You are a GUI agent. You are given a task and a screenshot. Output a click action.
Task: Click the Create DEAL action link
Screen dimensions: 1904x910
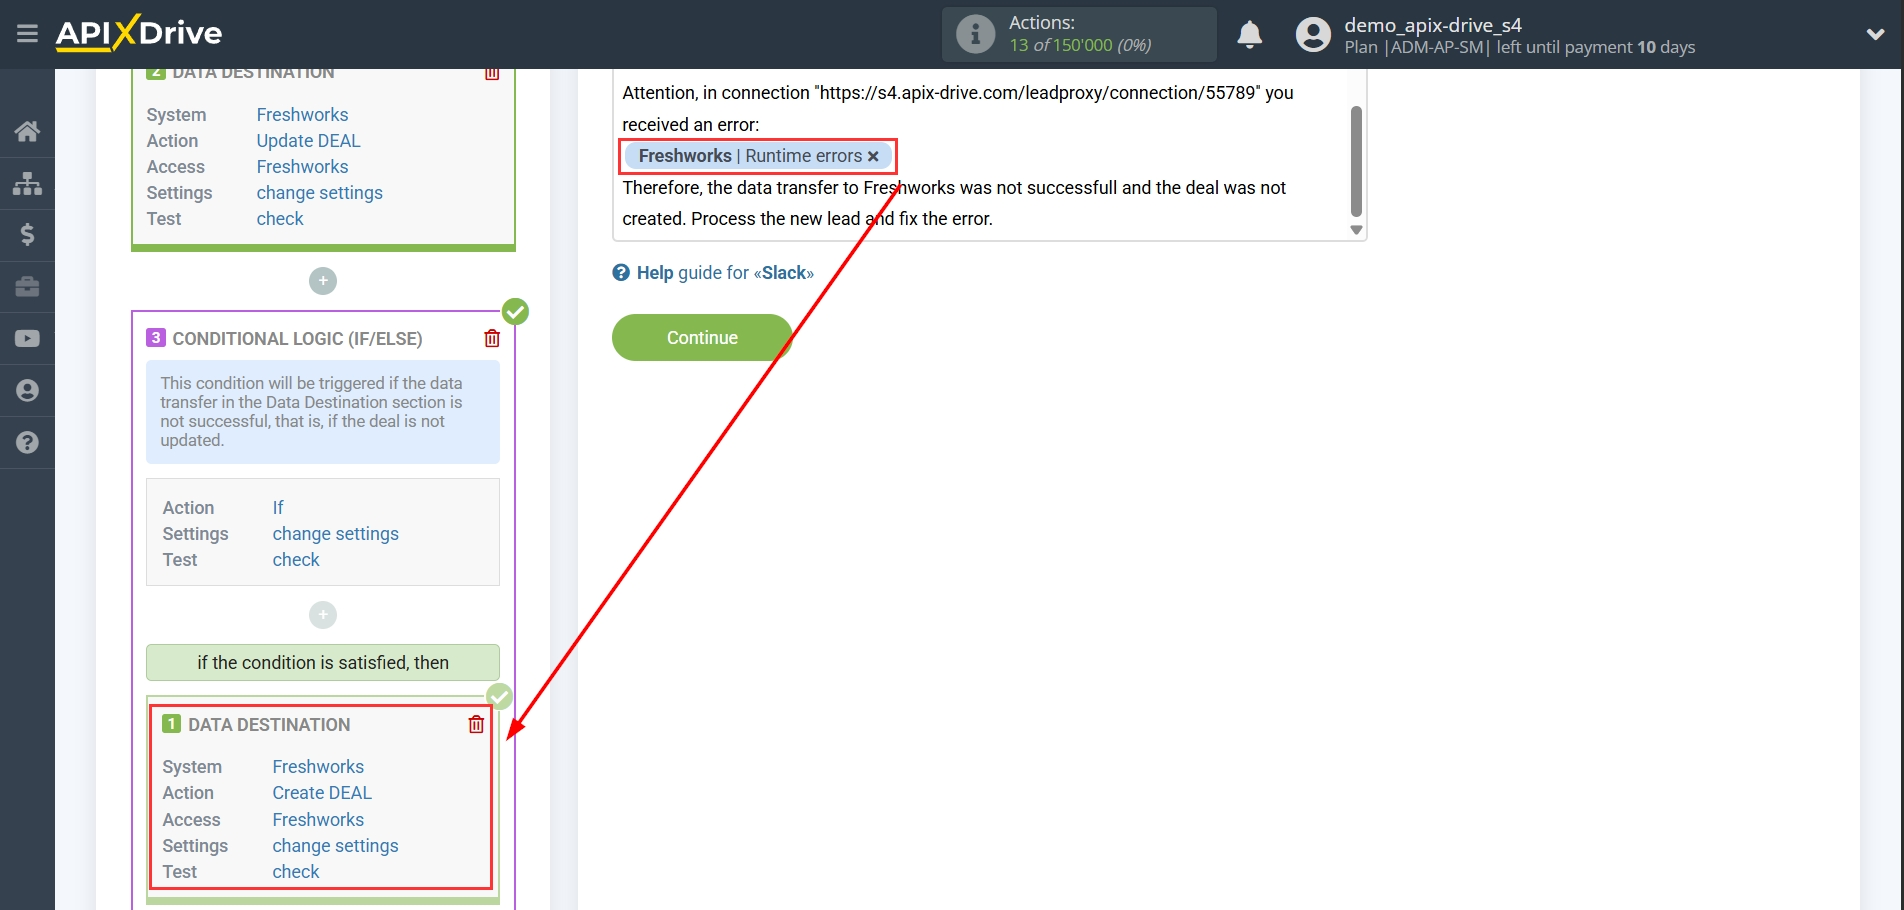pyautogui.click(x=322, y=793)
